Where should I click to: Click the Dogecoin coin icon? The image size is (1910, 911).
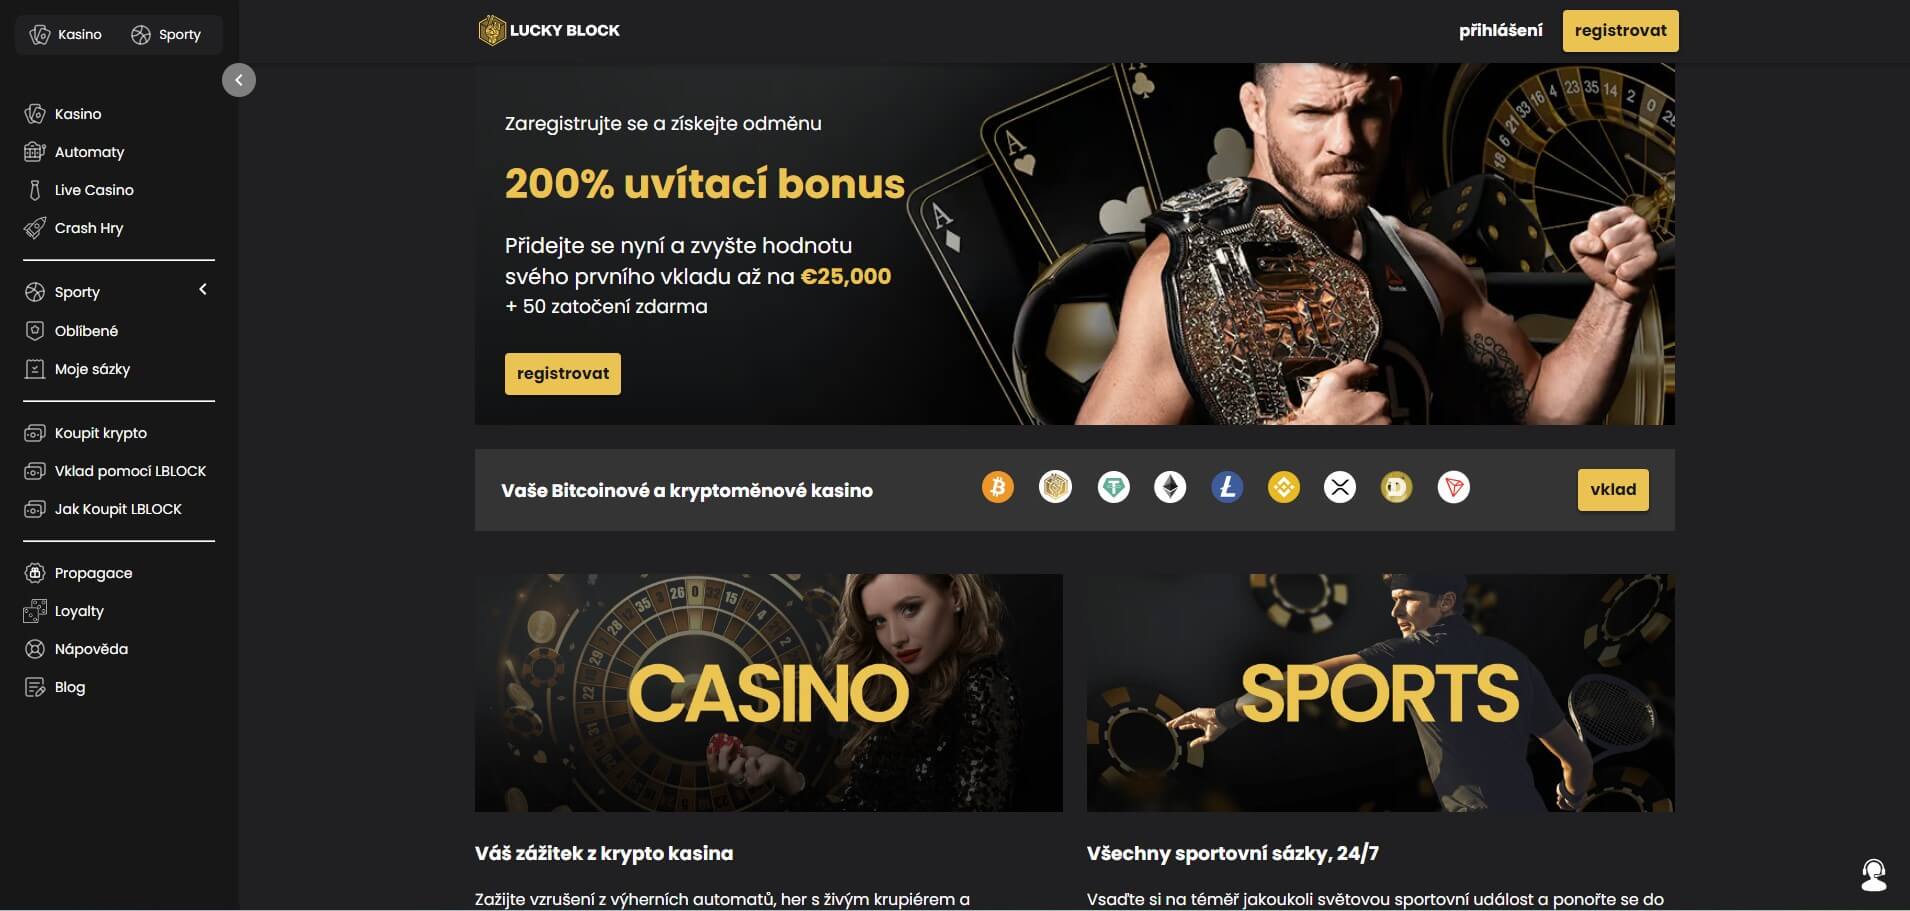coord(1396,488)
